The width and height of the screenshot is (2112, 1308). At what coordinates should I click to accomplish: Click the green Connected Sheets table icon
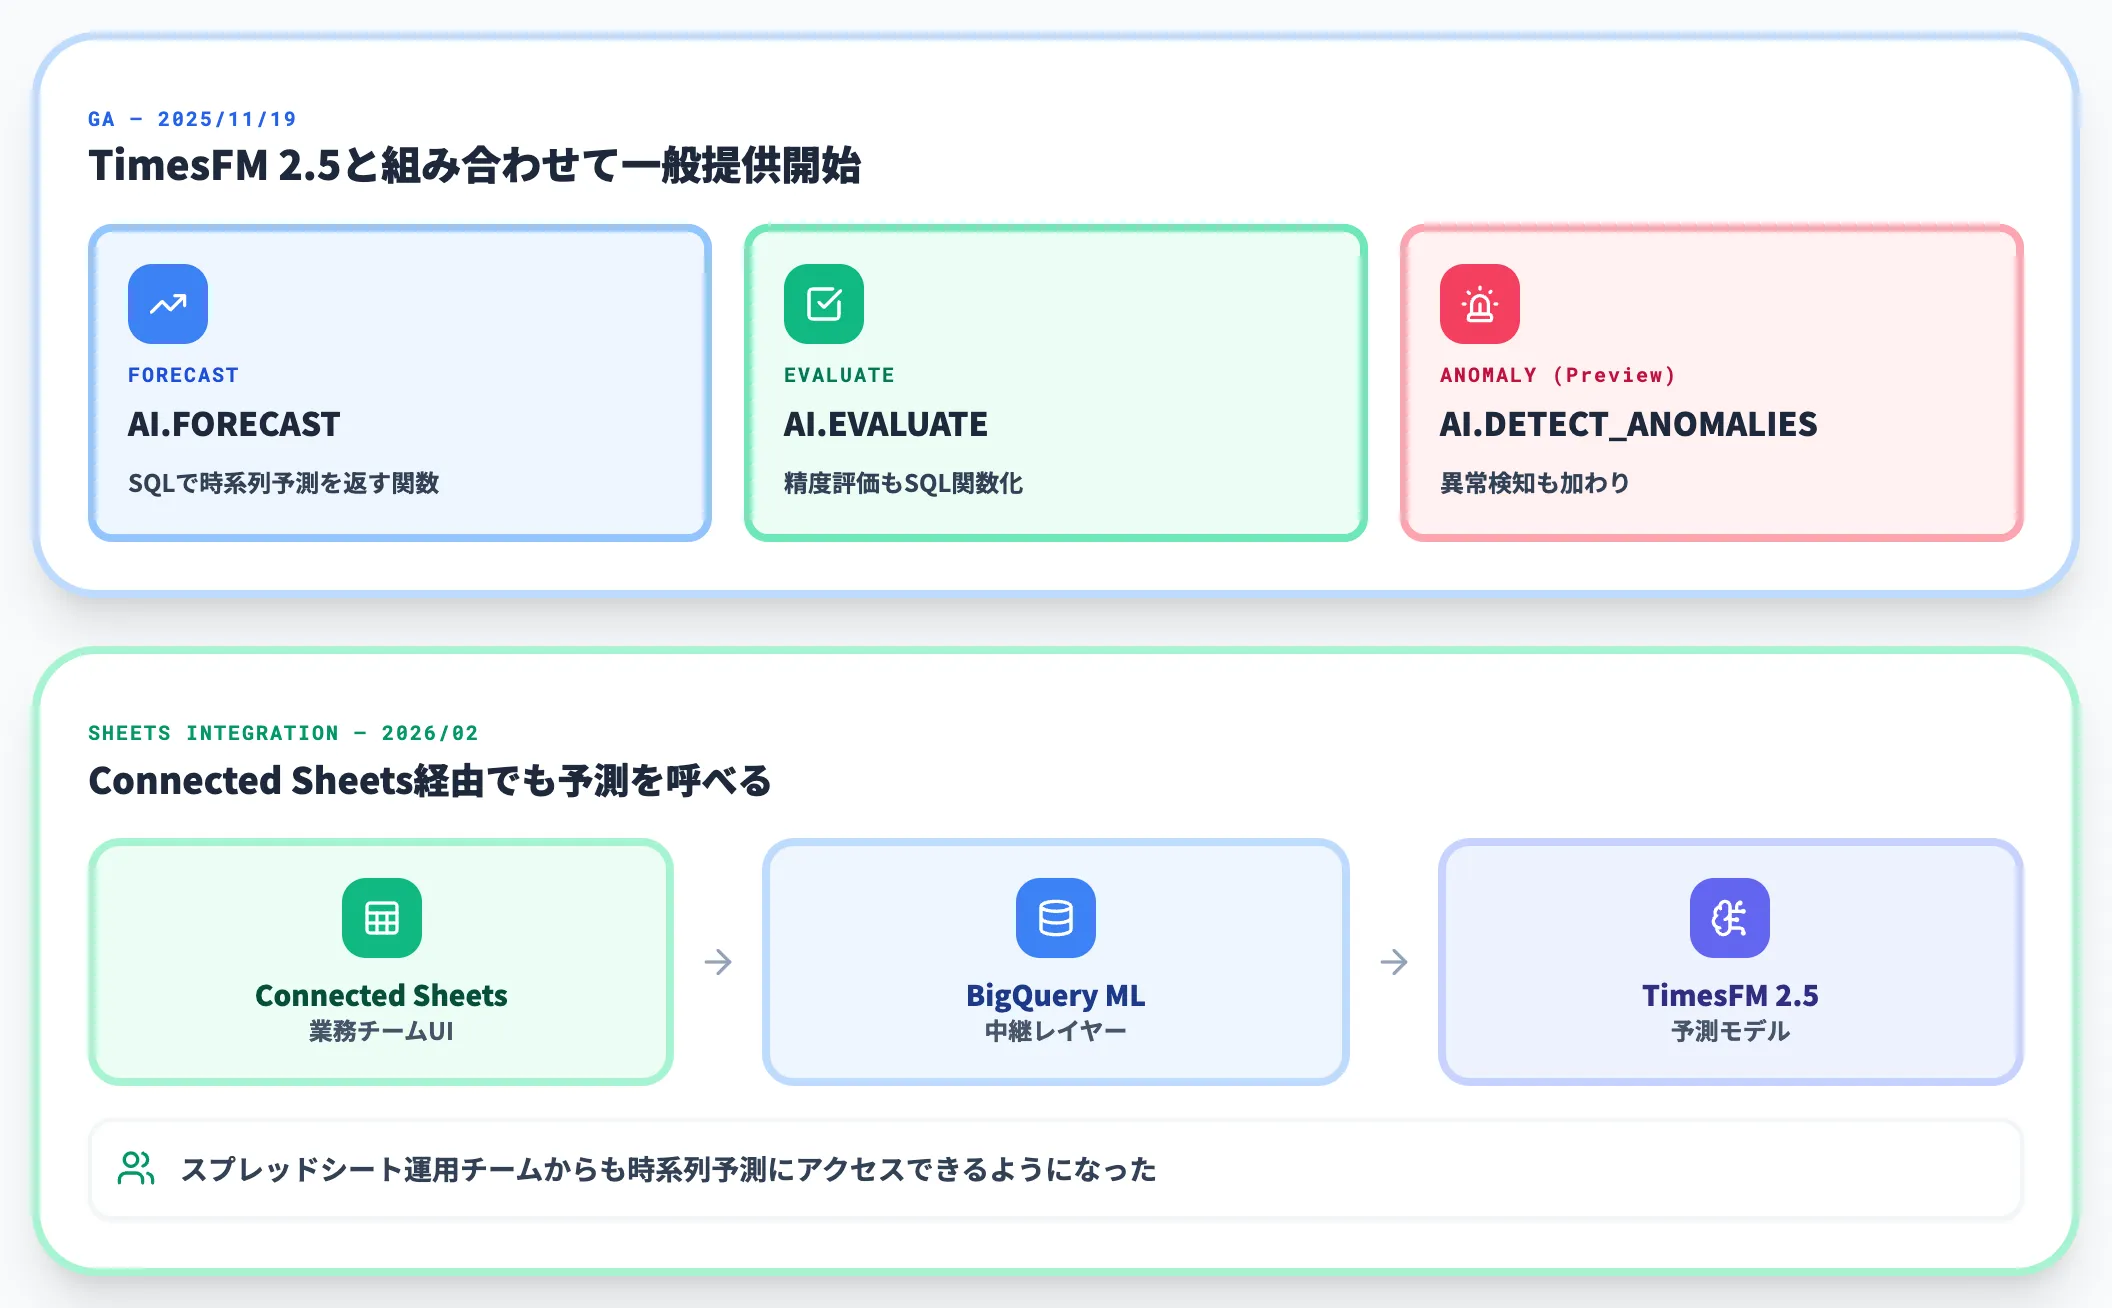click(x=382, y=918)
